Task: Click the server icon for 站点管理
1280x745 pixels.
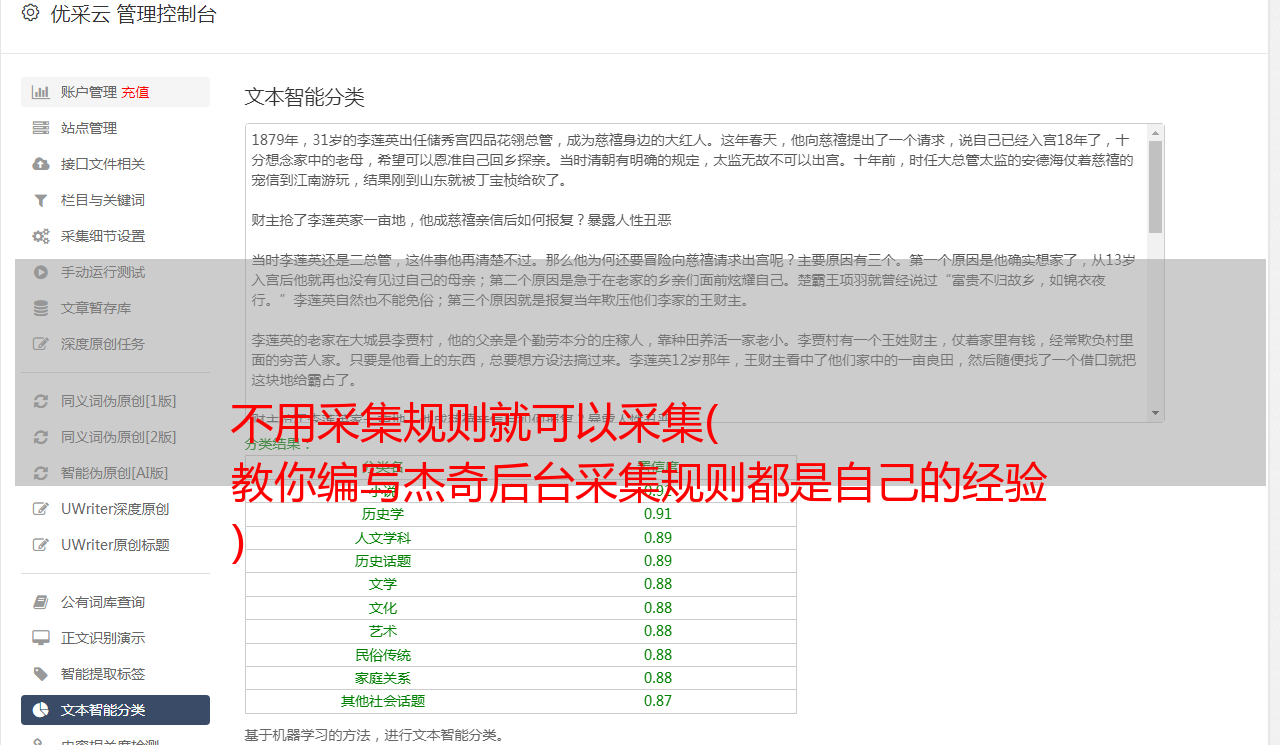Action: click(x=41, y=128)
